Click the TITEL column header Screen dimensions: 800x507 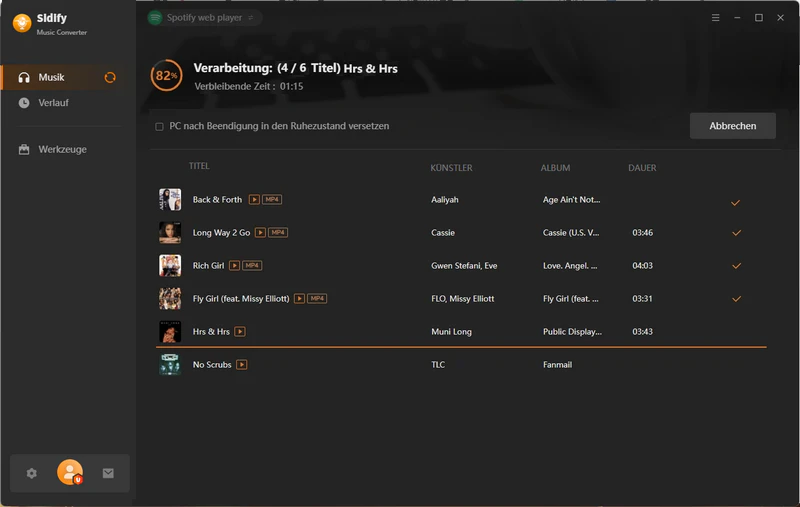pos(199,166)
